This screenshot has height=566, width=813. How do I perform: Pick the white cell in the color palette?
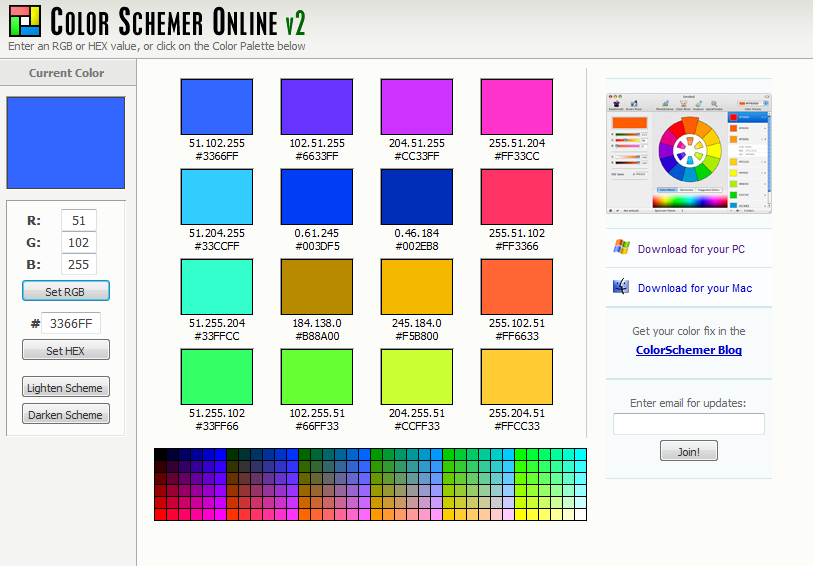tap(580, 515)
